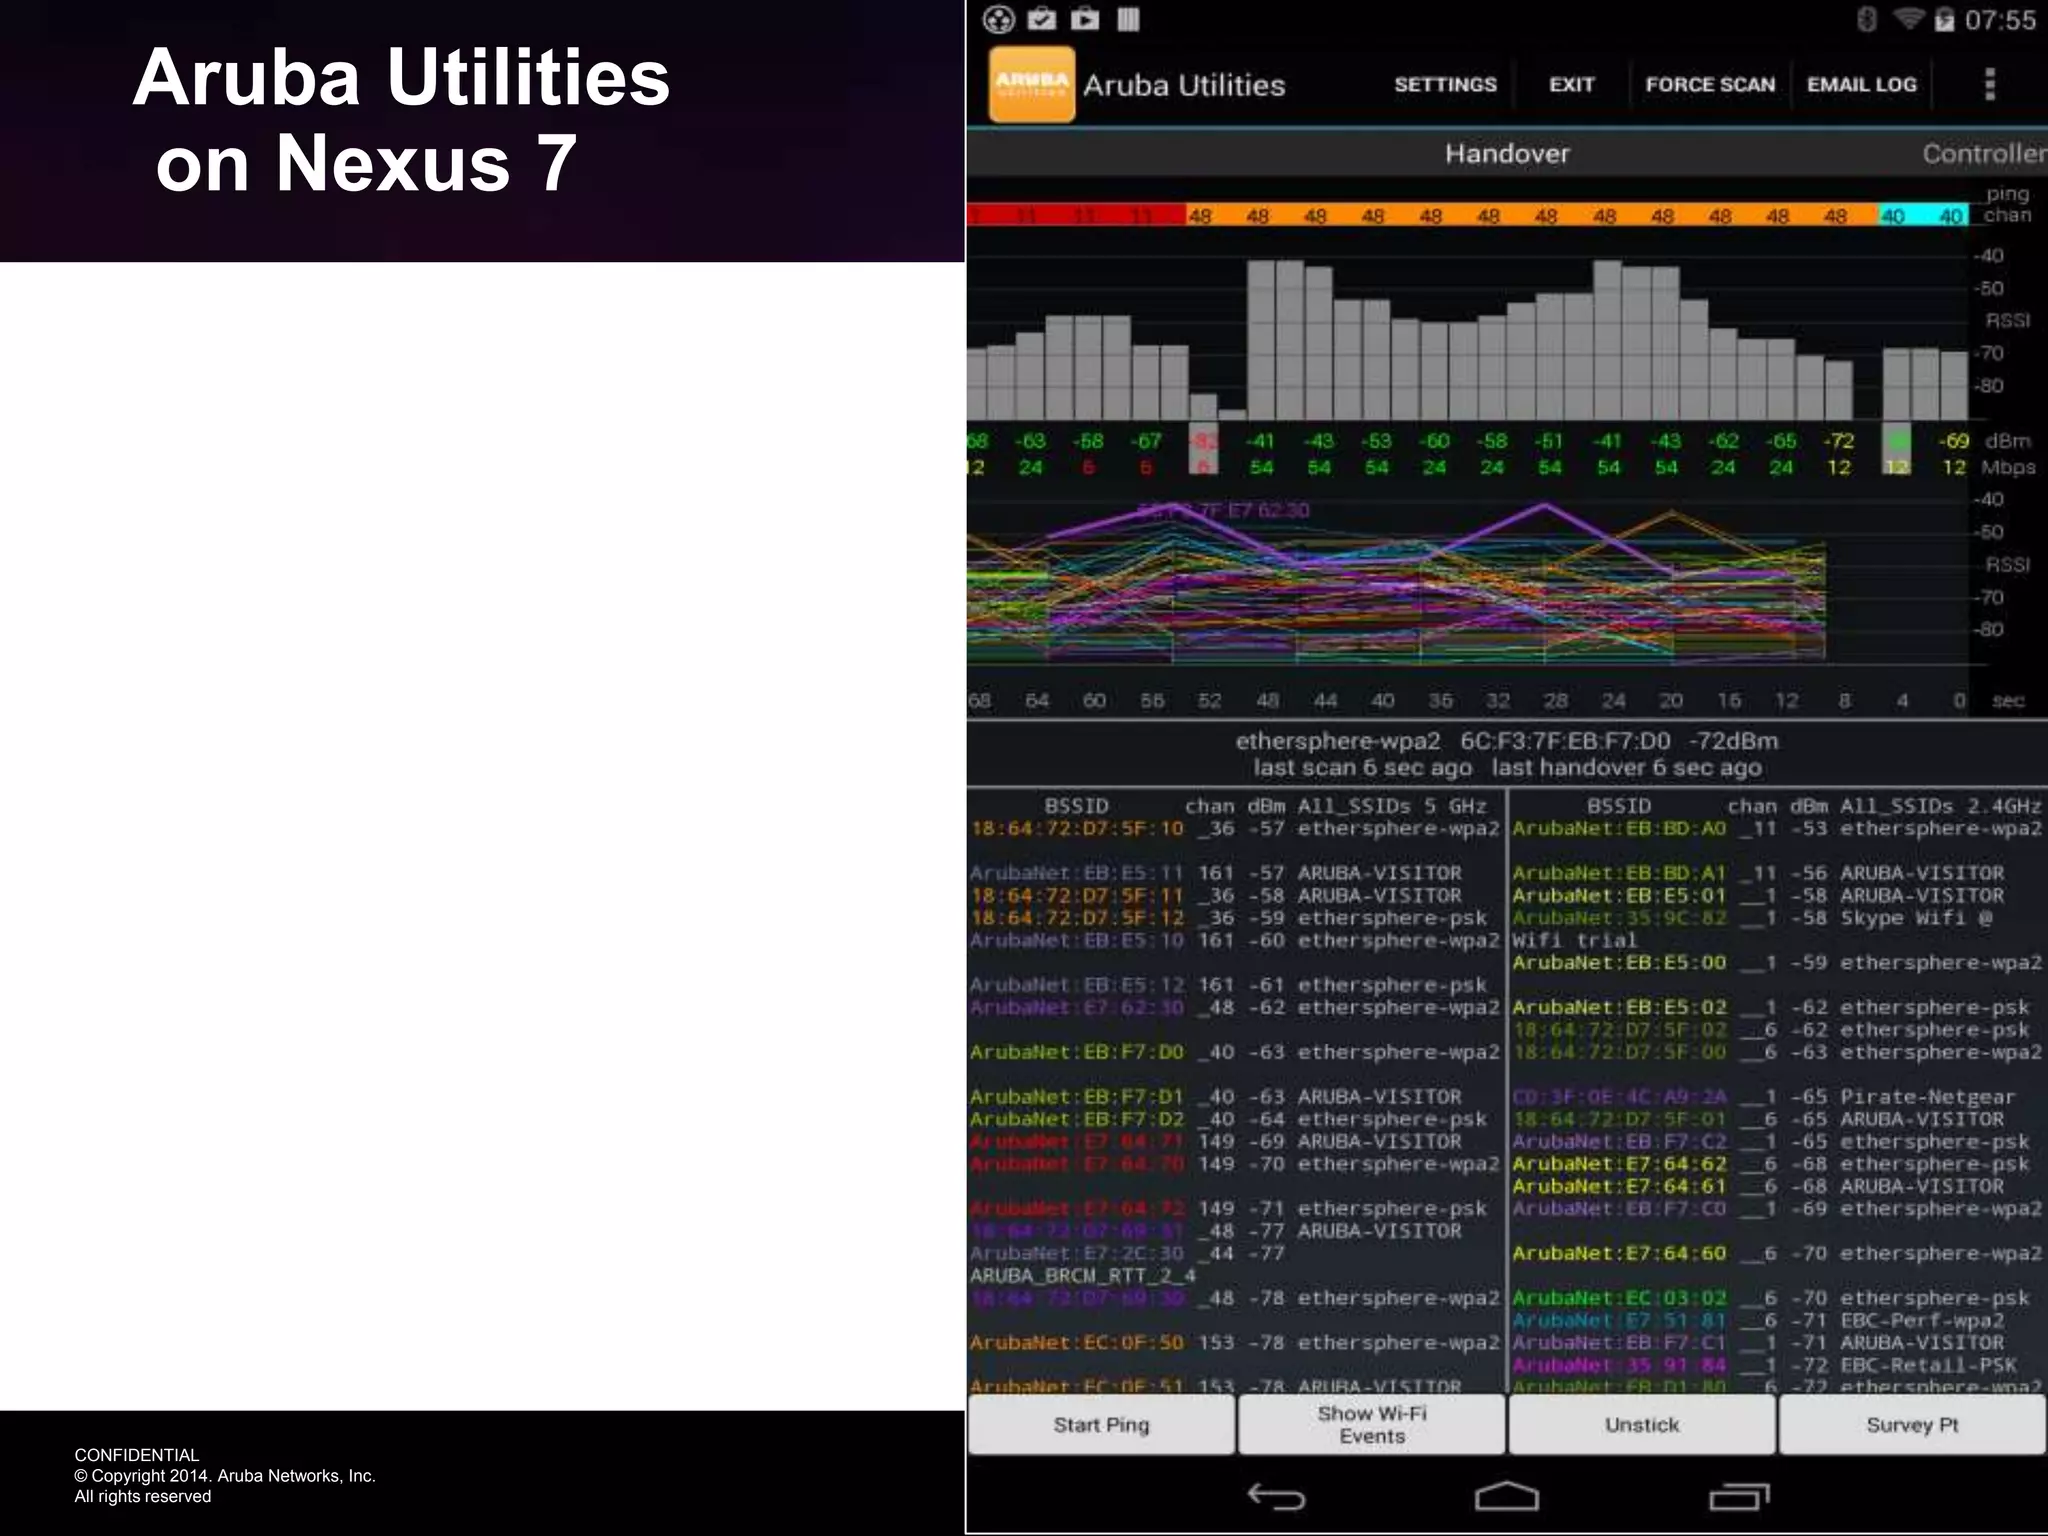The height and width of the screenshot is (1536, 2048).
Task: Tap the connection status line ethersphere-wpa2 6C:F3:7F:EB:F7:D0
Action: (1507, 741)
